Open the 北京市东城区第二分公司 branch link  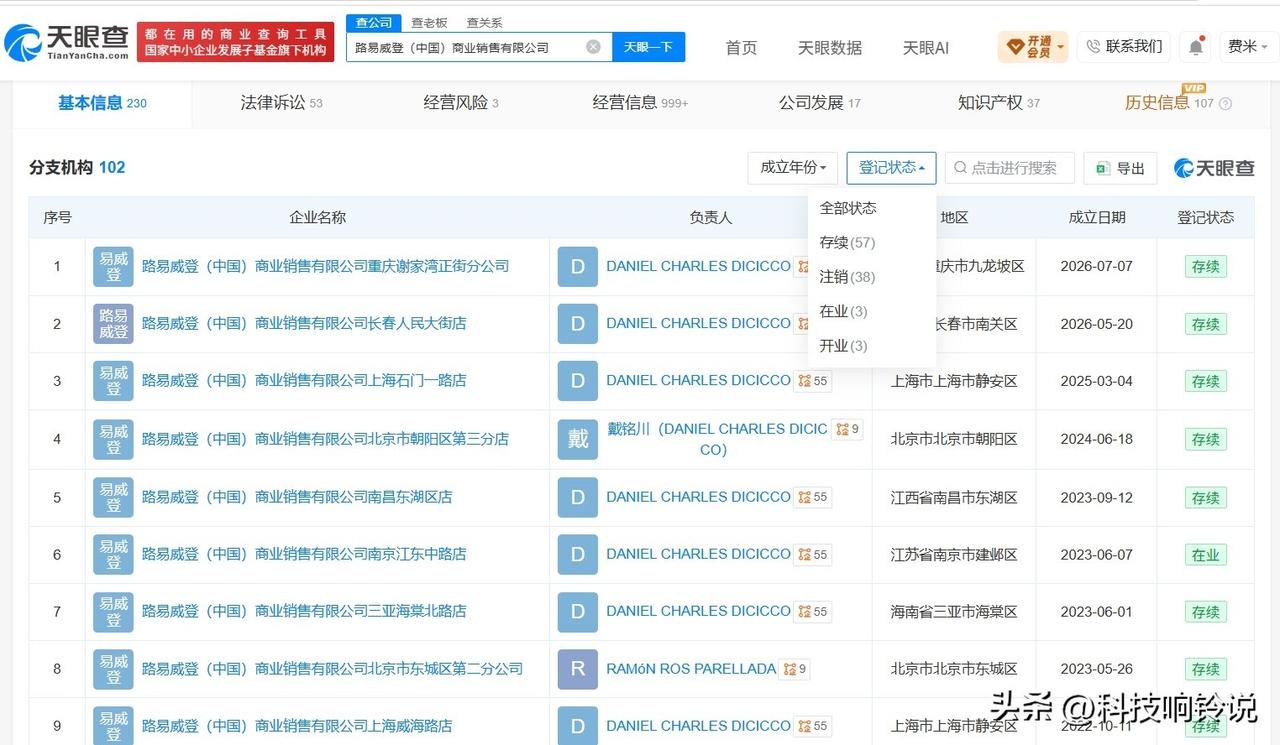tap(332, 669)
